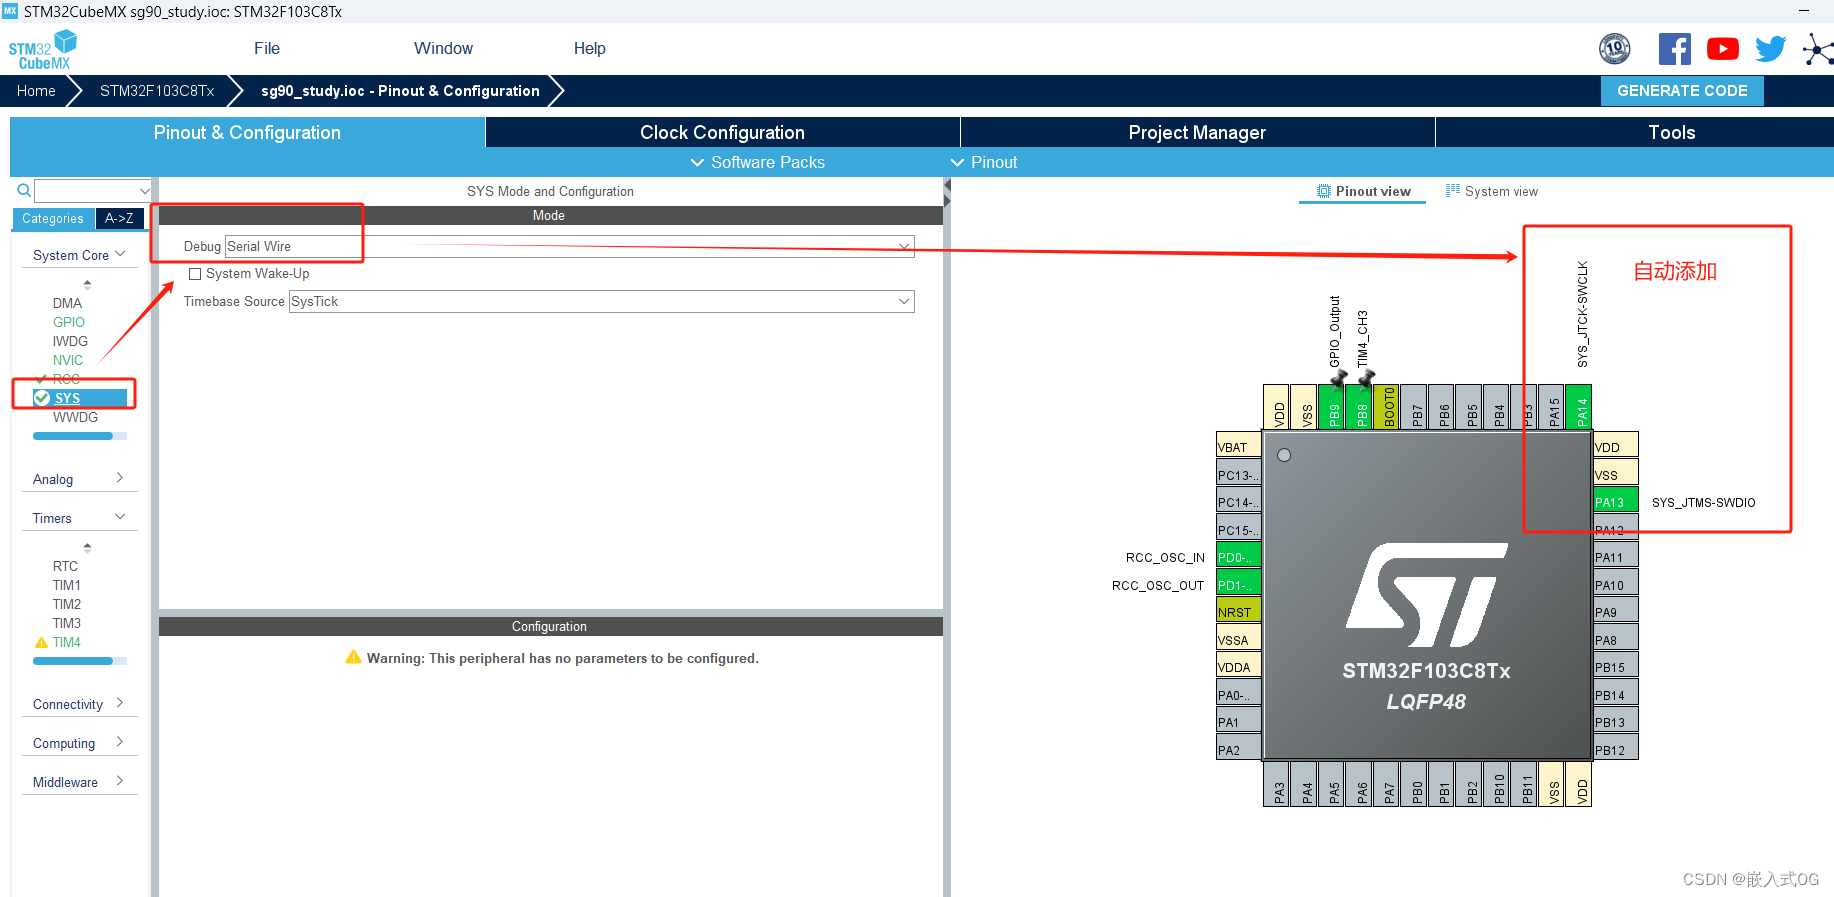Expand the Computing category
This screenshot has height=897, width=1834.
point(79,743)
